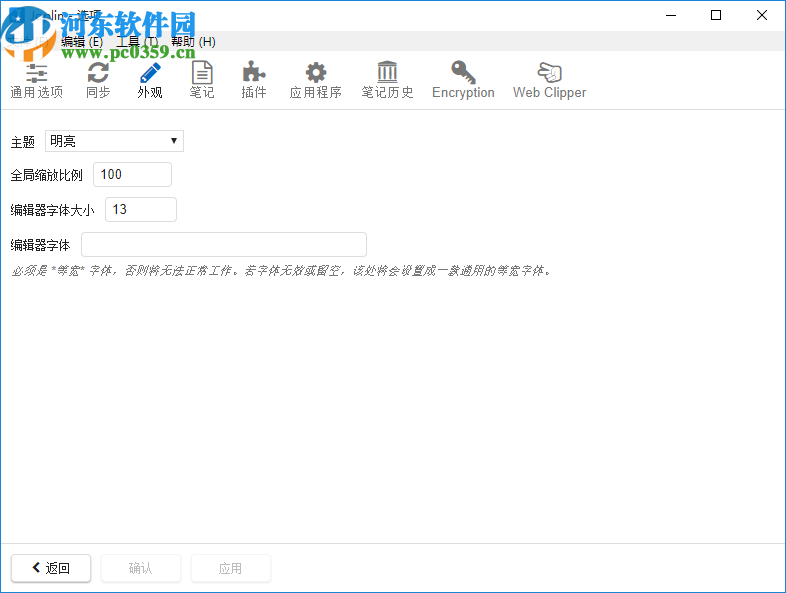Viewport: 786px width, 593px height.
Task: Close the options window
Action: pos(761,15)
